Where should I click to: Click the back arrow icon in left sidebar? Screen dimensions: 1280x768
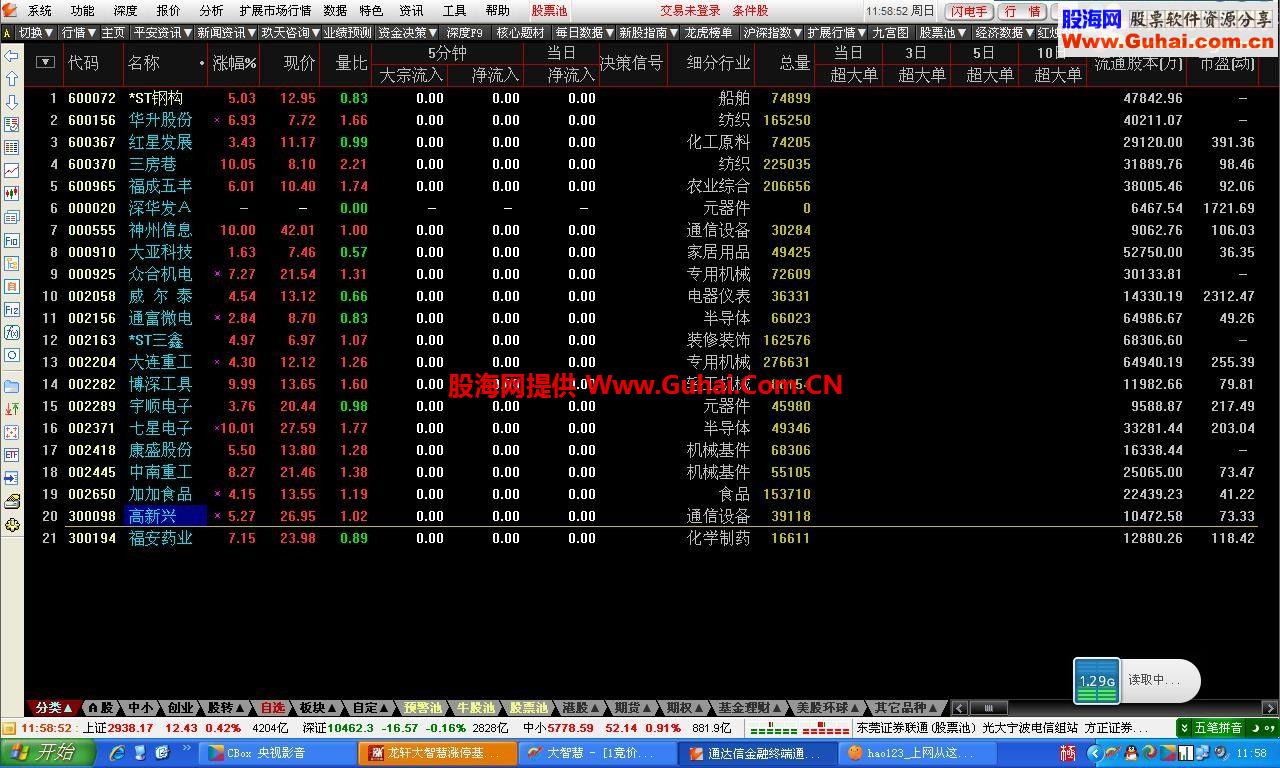point(12,55)
